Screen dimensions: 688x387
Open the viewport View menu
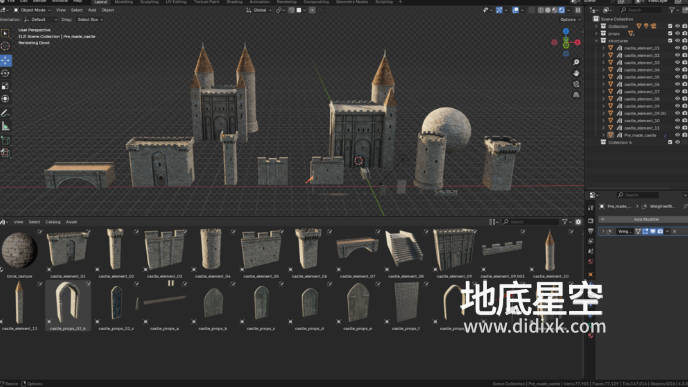click(61, 10)
